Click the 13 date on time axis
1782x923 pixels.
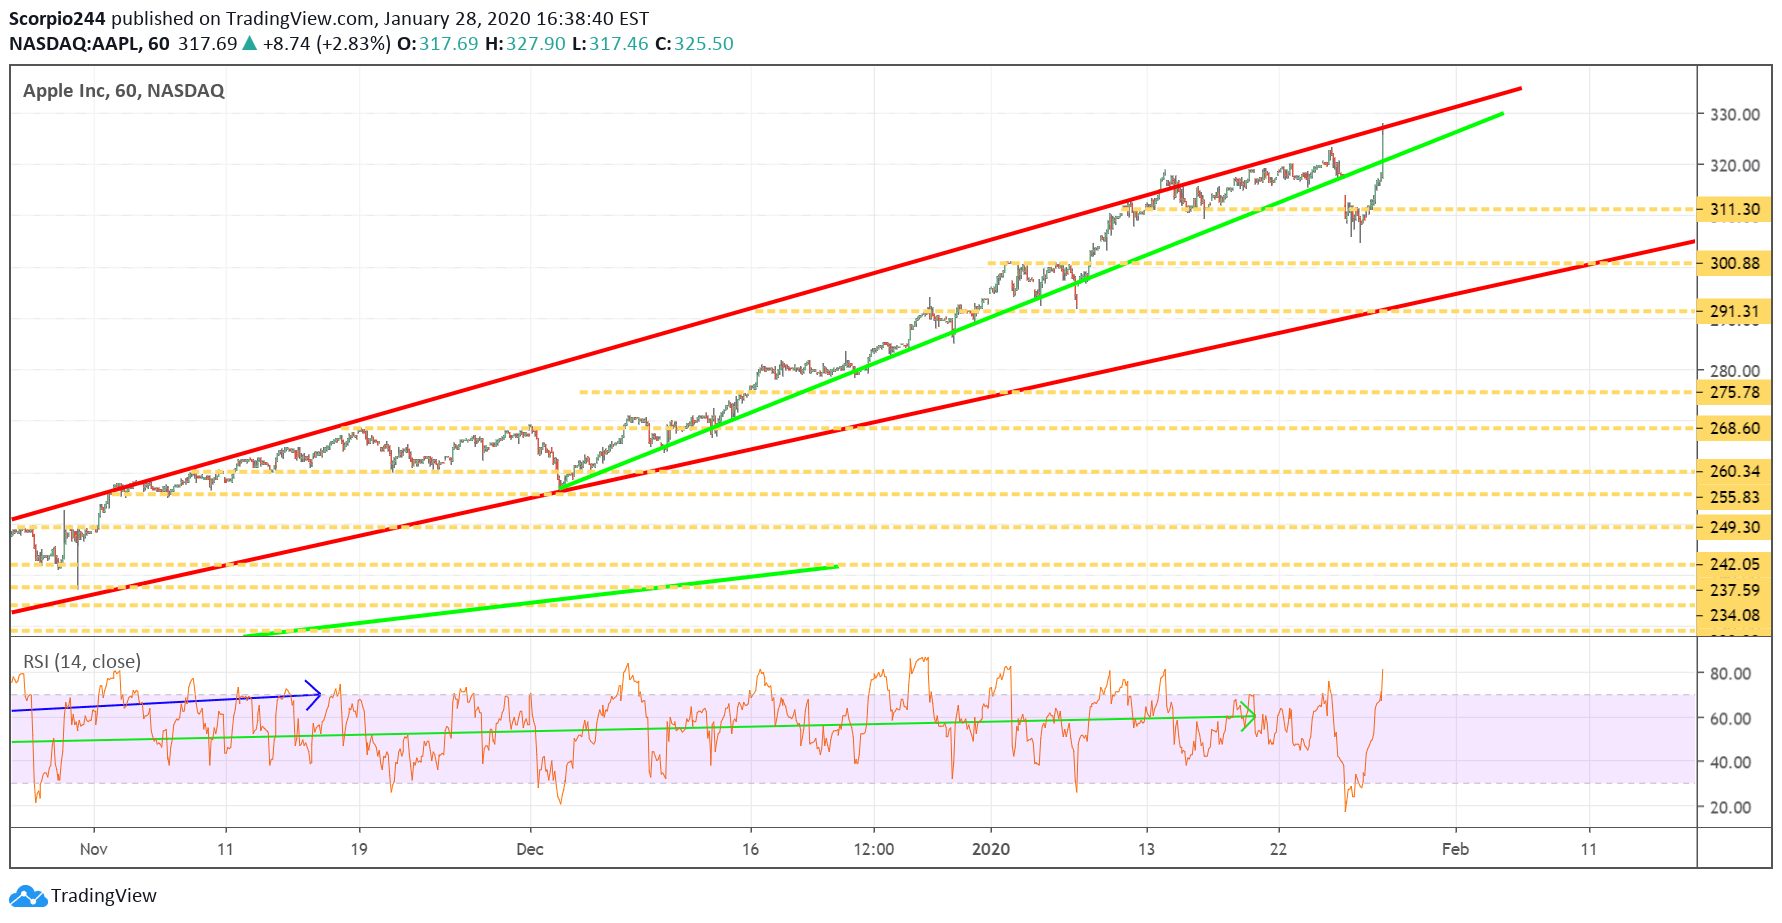click(x=1146, y=850)
